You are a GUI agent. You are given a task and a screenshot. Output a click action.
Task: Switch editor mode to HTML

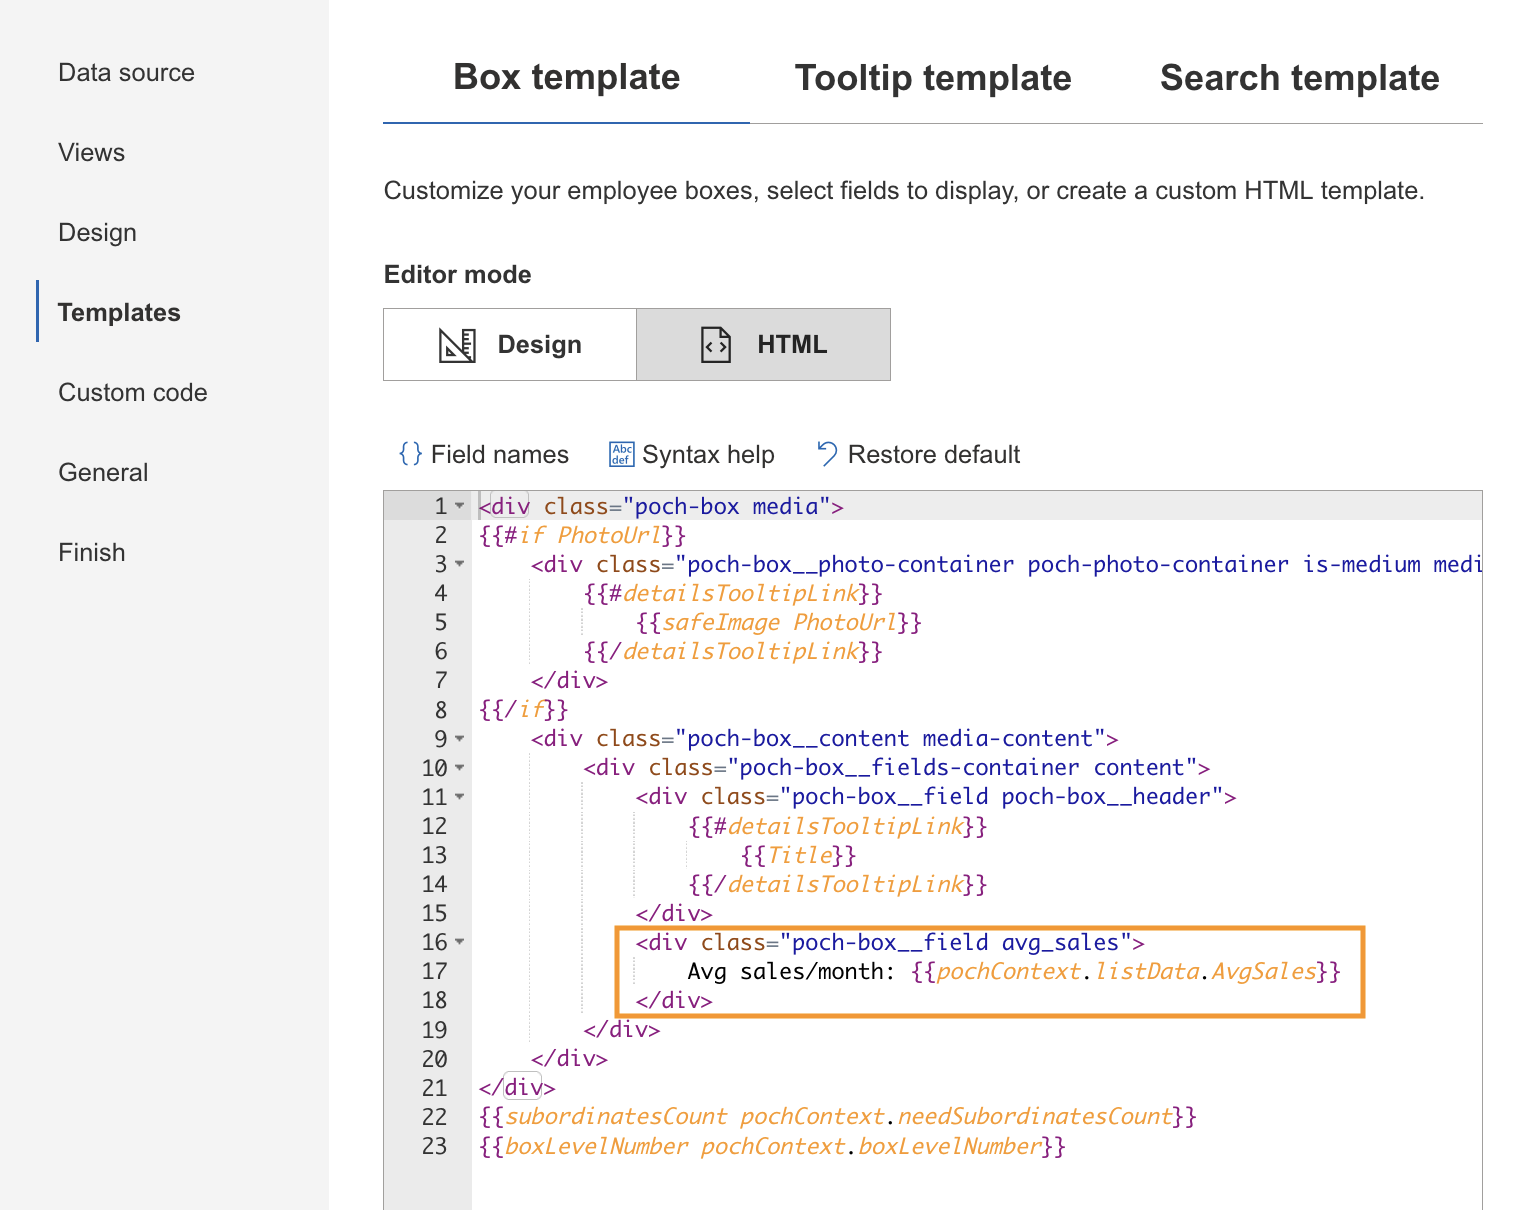click(x=763, y=345)
